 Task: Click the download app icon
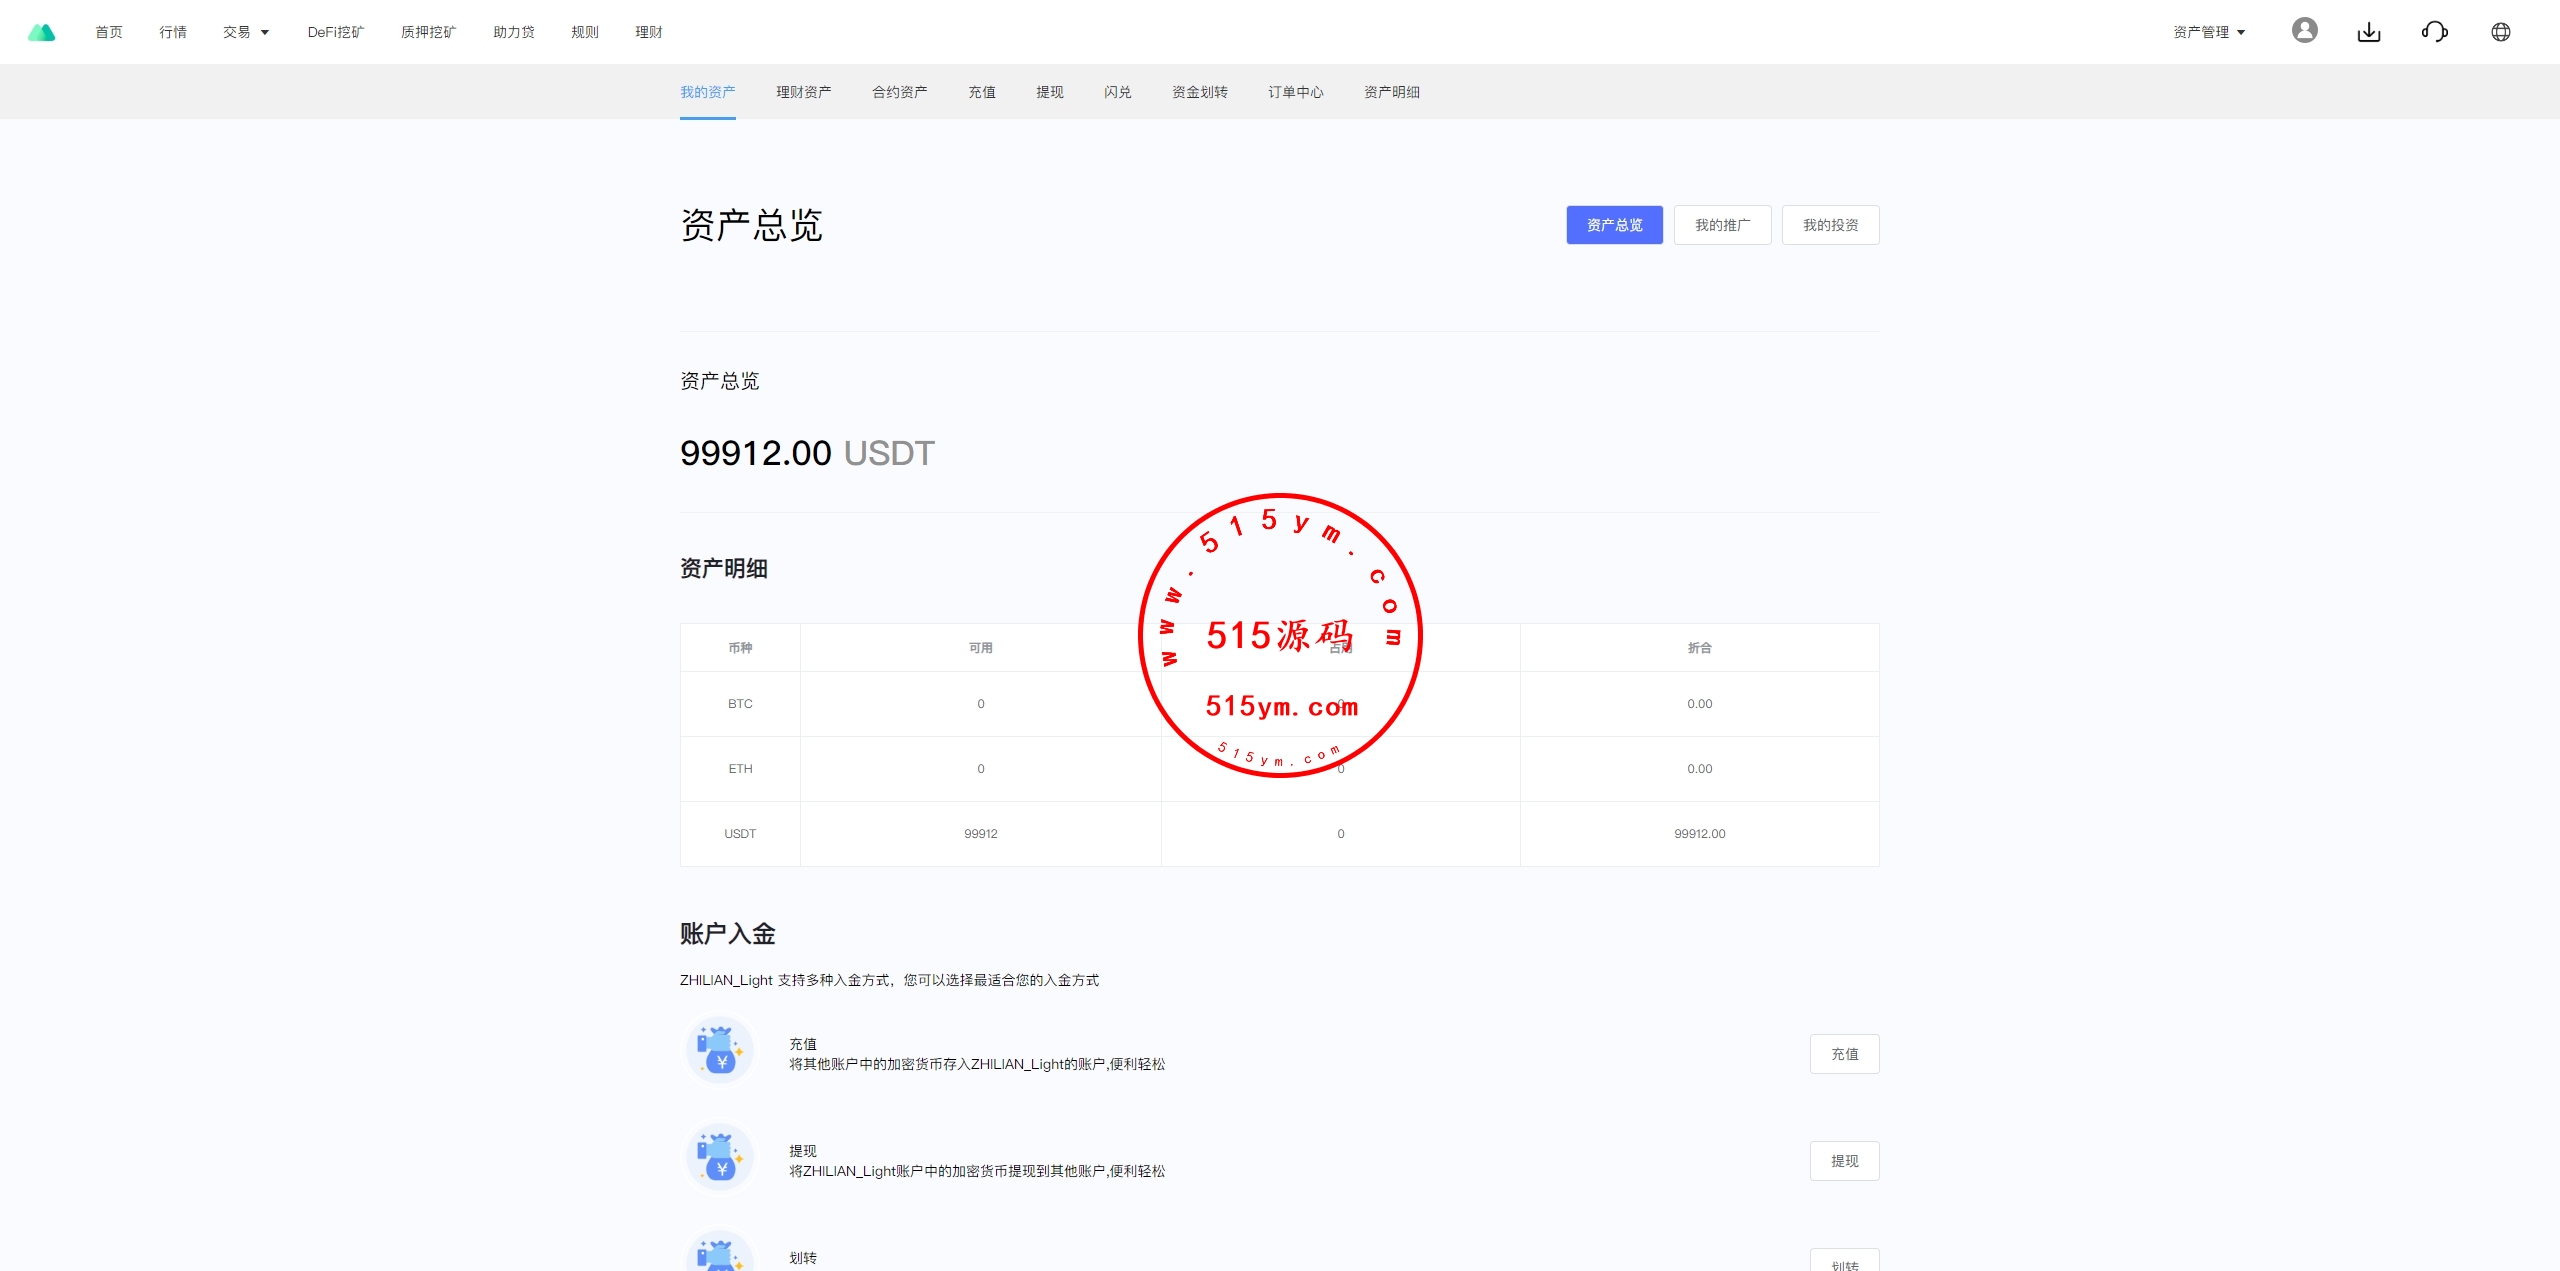[2369, 32]
